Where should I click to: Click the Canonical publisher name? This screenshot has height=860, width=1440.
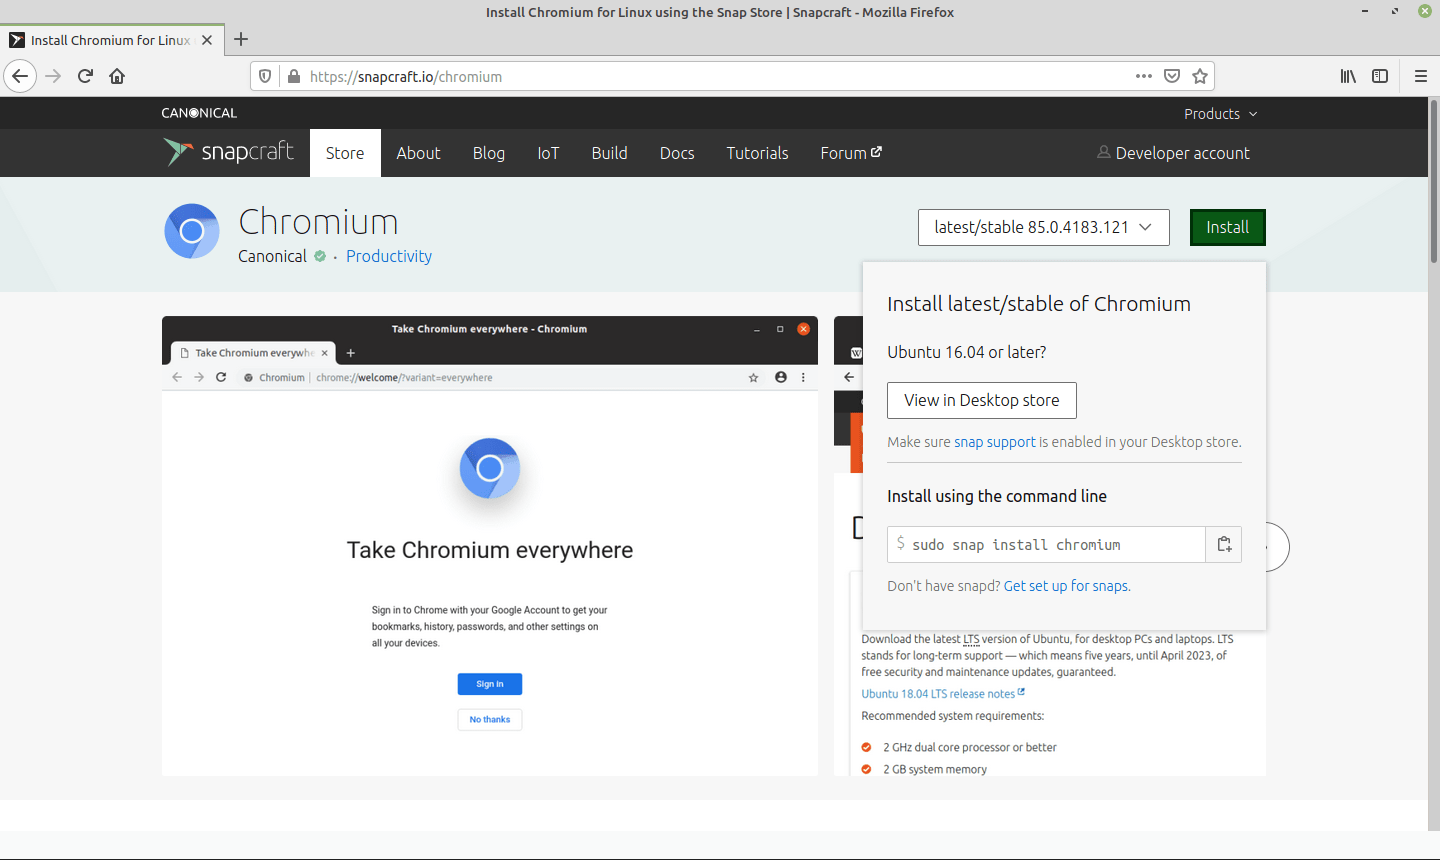point(272,256)
